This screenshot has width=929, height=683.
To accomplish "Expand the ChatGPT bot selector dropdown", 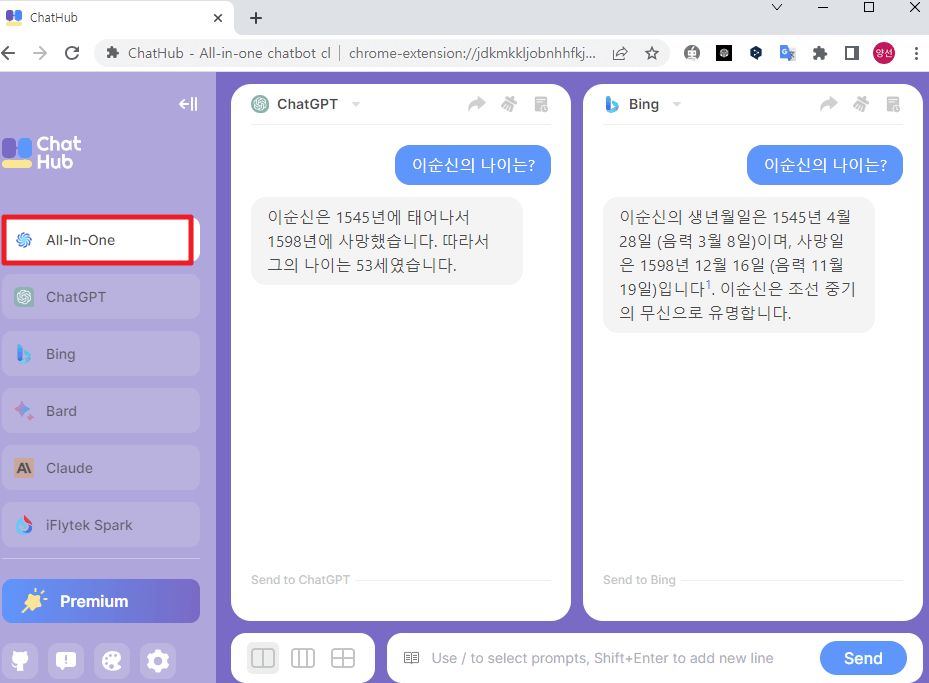I will click(355, 104).
